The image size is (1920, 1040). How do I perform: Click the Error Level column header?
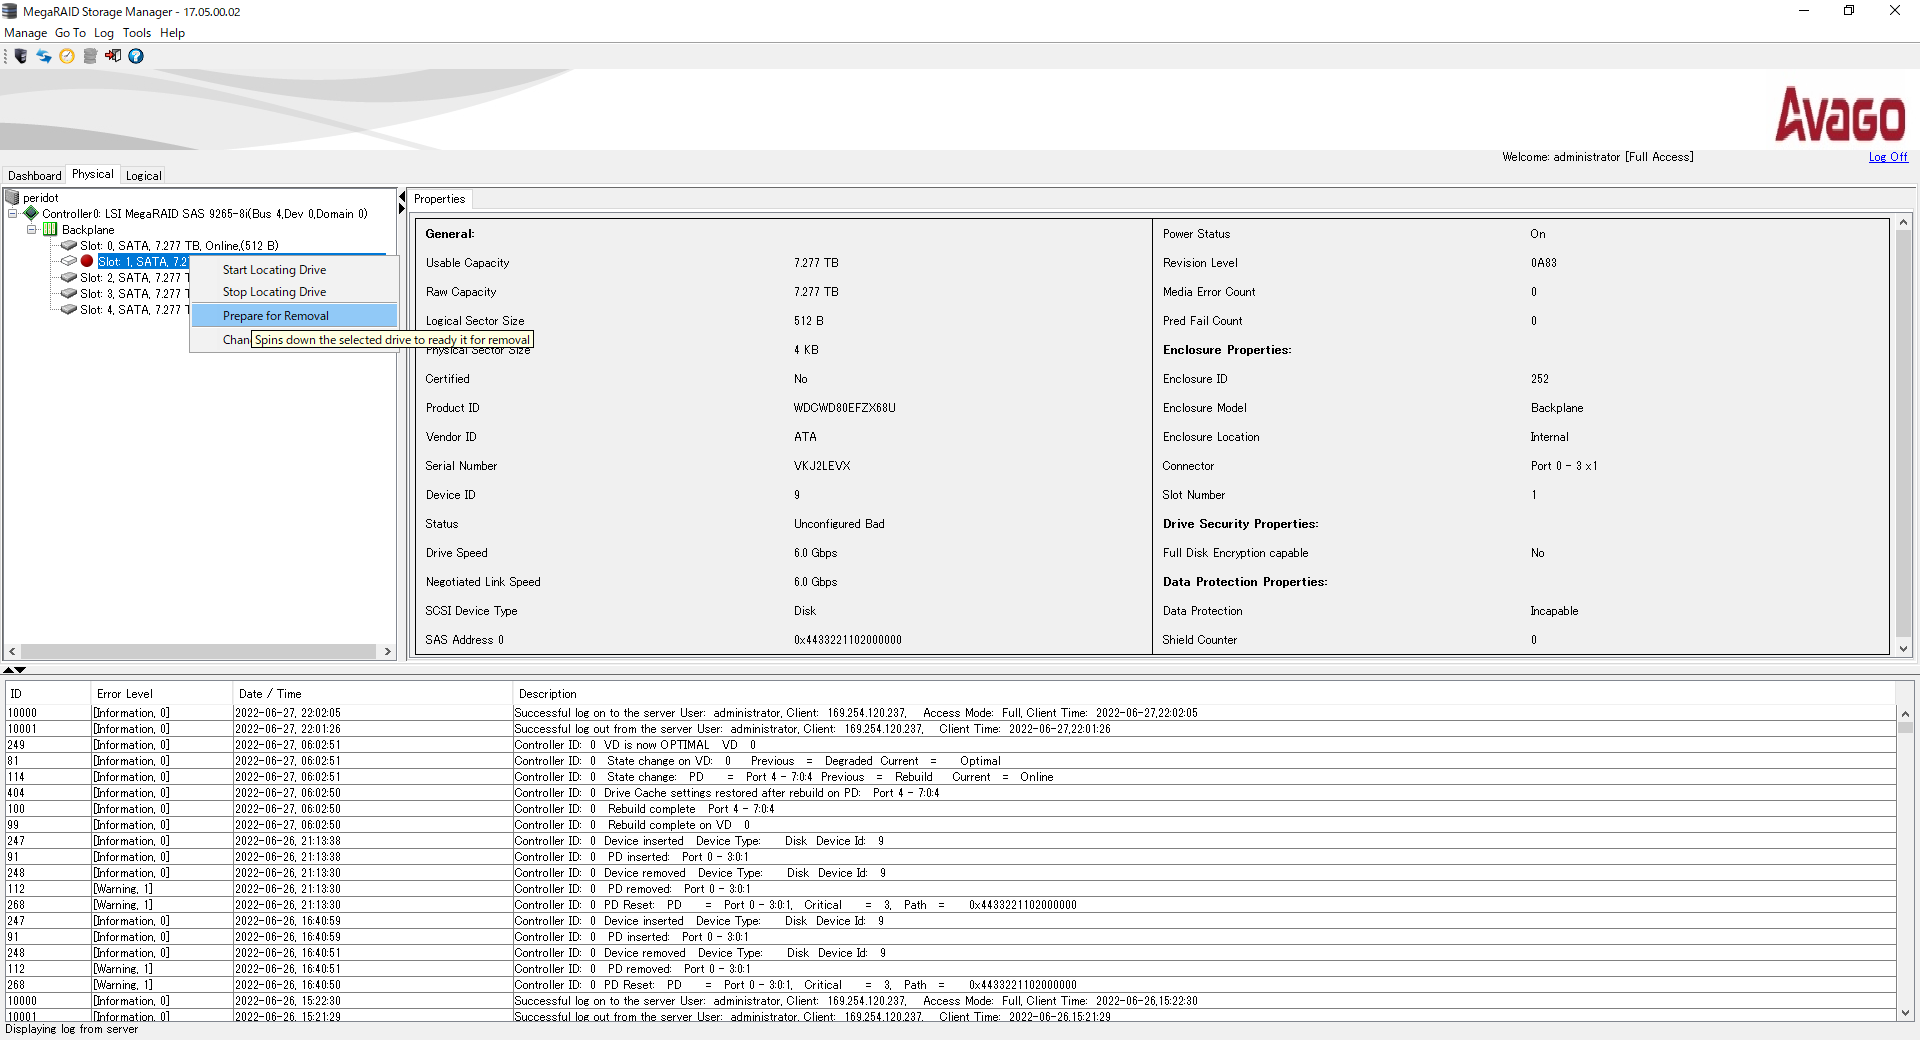(x=162, y=694)
